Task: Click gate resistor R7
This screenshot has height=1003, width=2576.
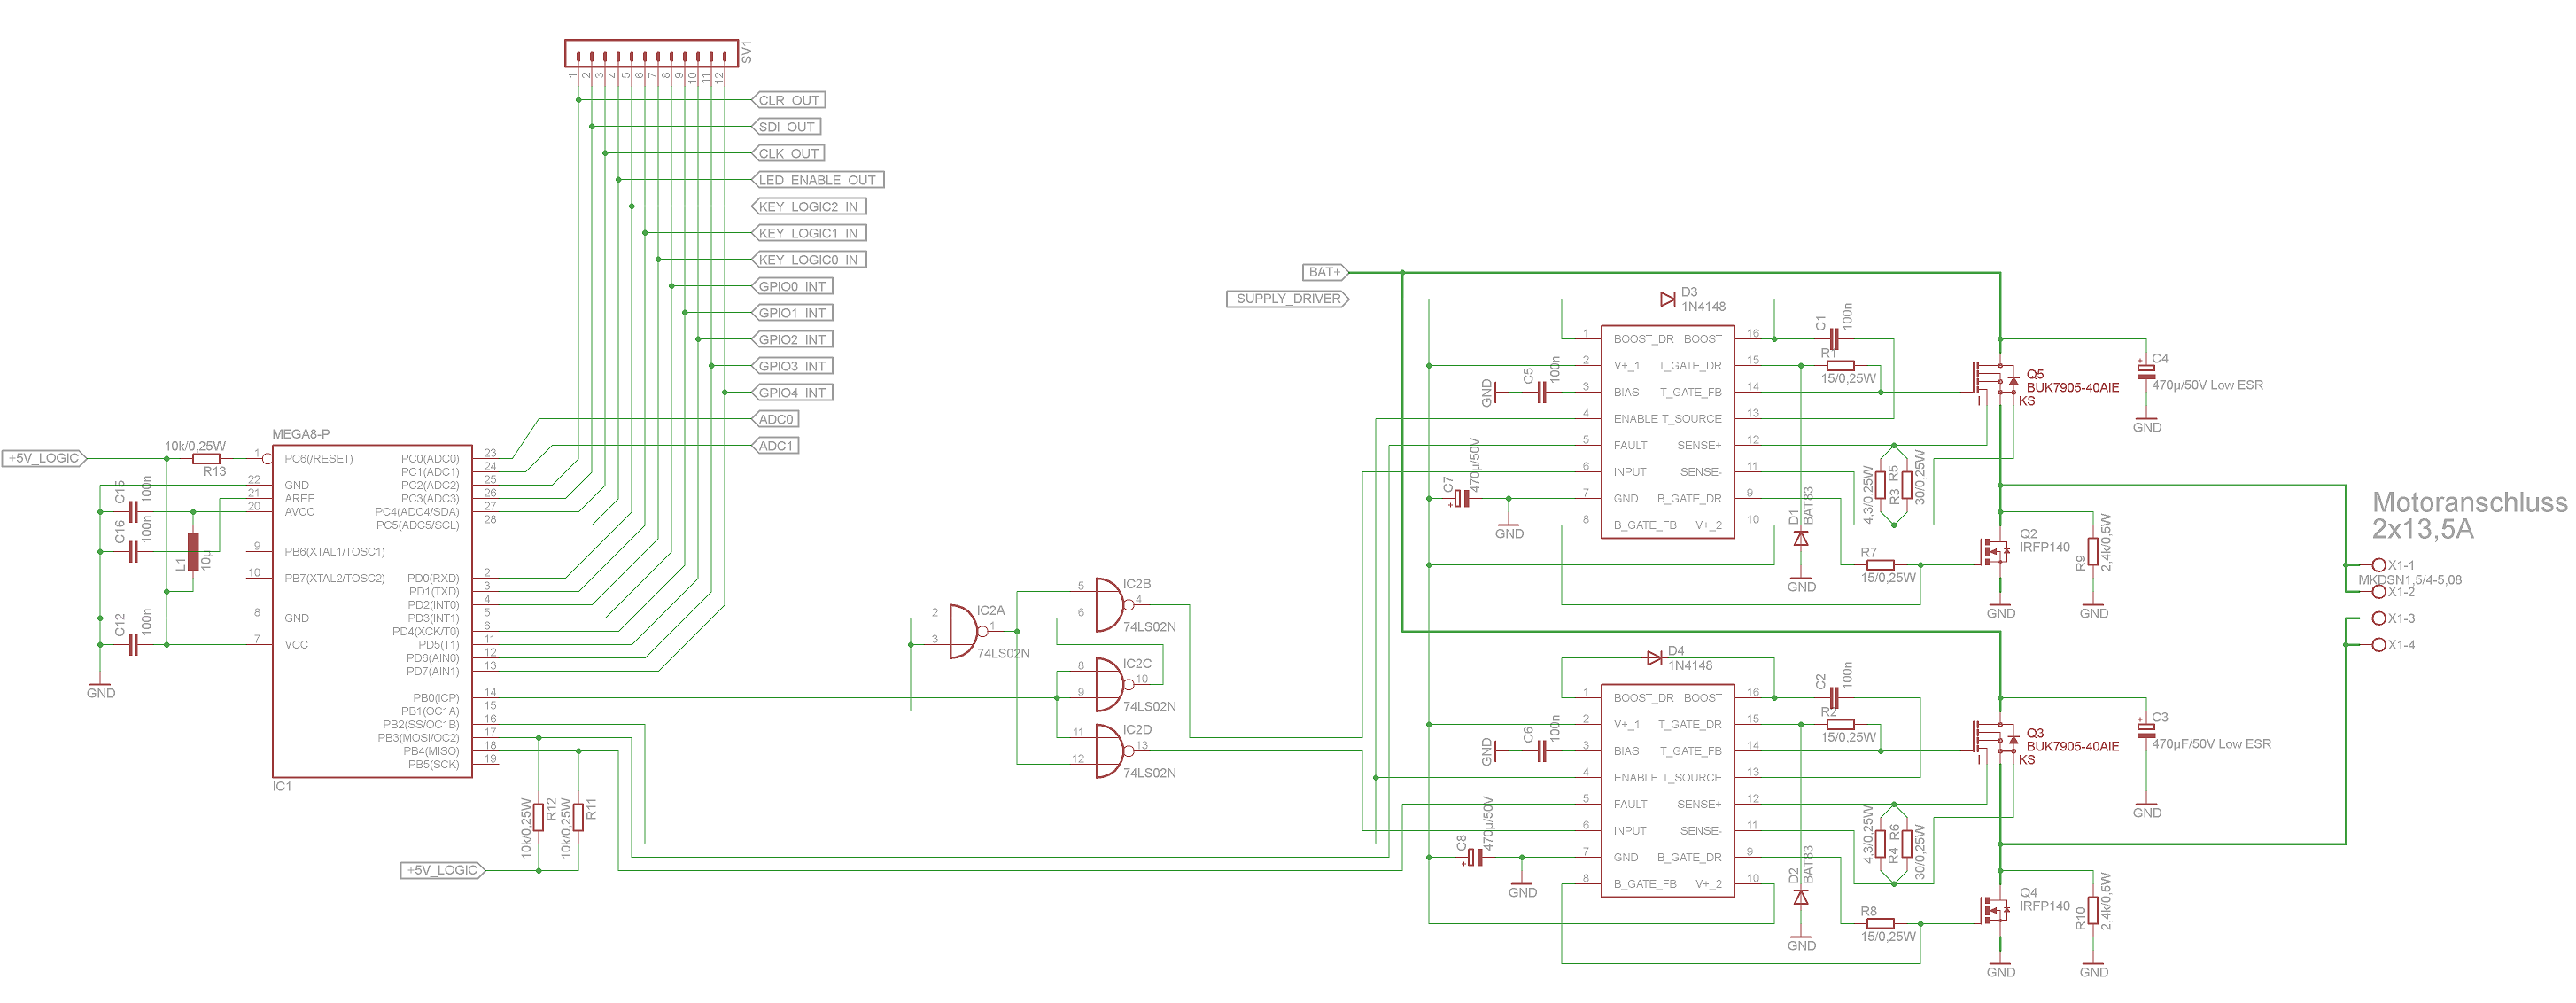Action: coord(1880,565)
